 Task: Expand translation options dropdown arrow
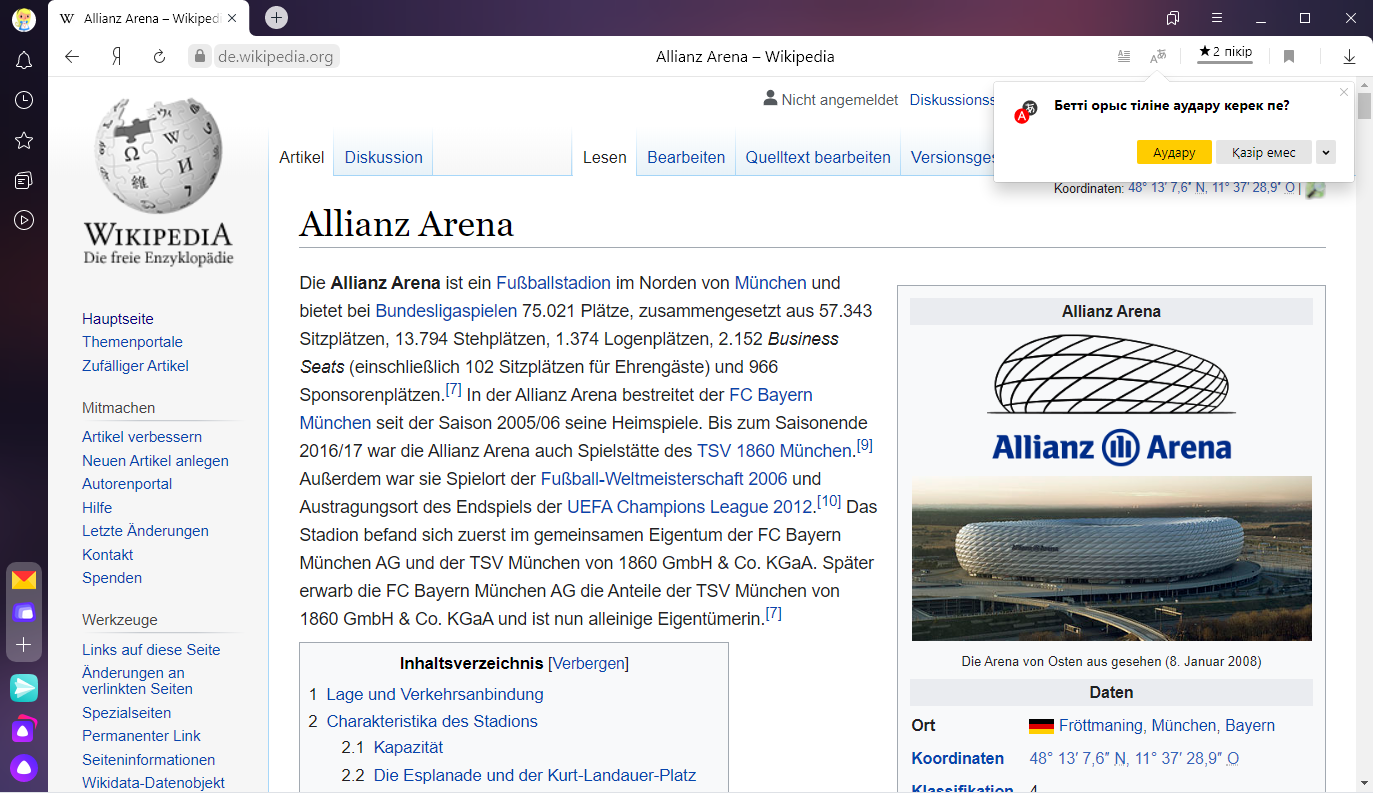1326,152
